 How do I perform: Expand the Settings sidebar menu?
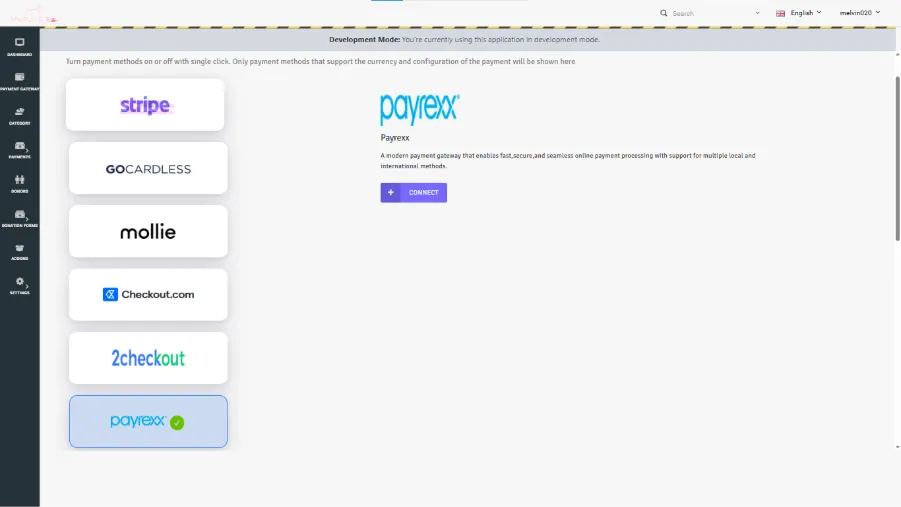20,286
